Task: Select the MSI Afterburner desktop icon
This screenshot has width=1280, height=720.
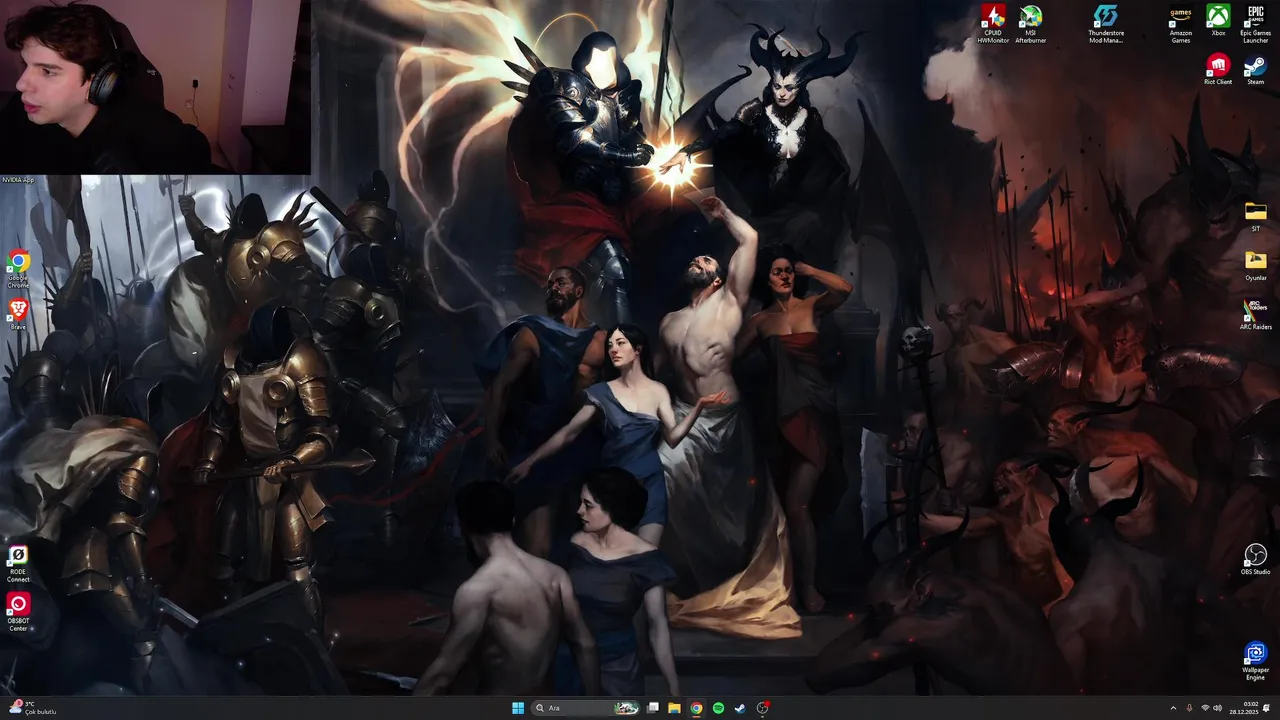Action: pos(1031,24)
